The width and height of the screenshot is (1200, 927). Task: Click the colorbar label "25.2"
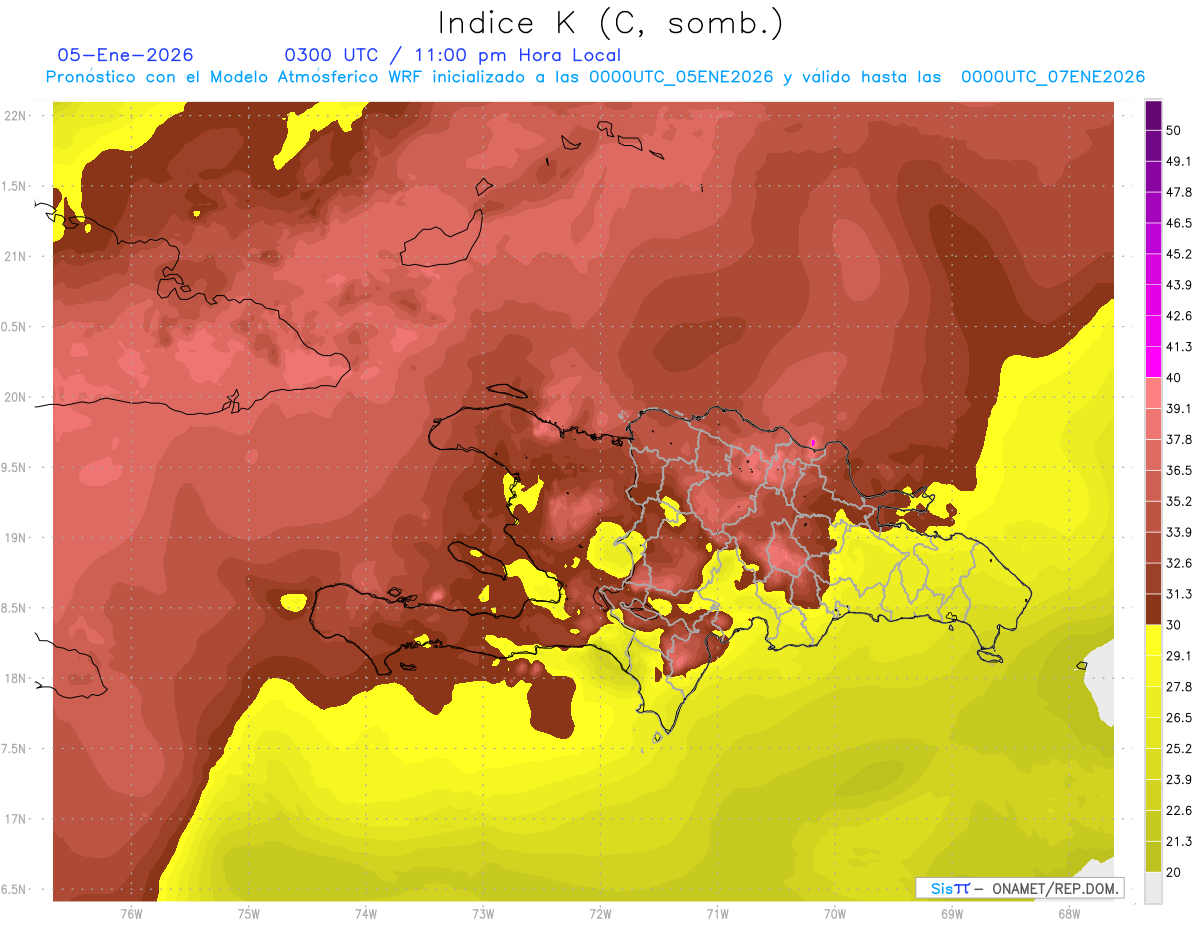(x=1179, y=749)
